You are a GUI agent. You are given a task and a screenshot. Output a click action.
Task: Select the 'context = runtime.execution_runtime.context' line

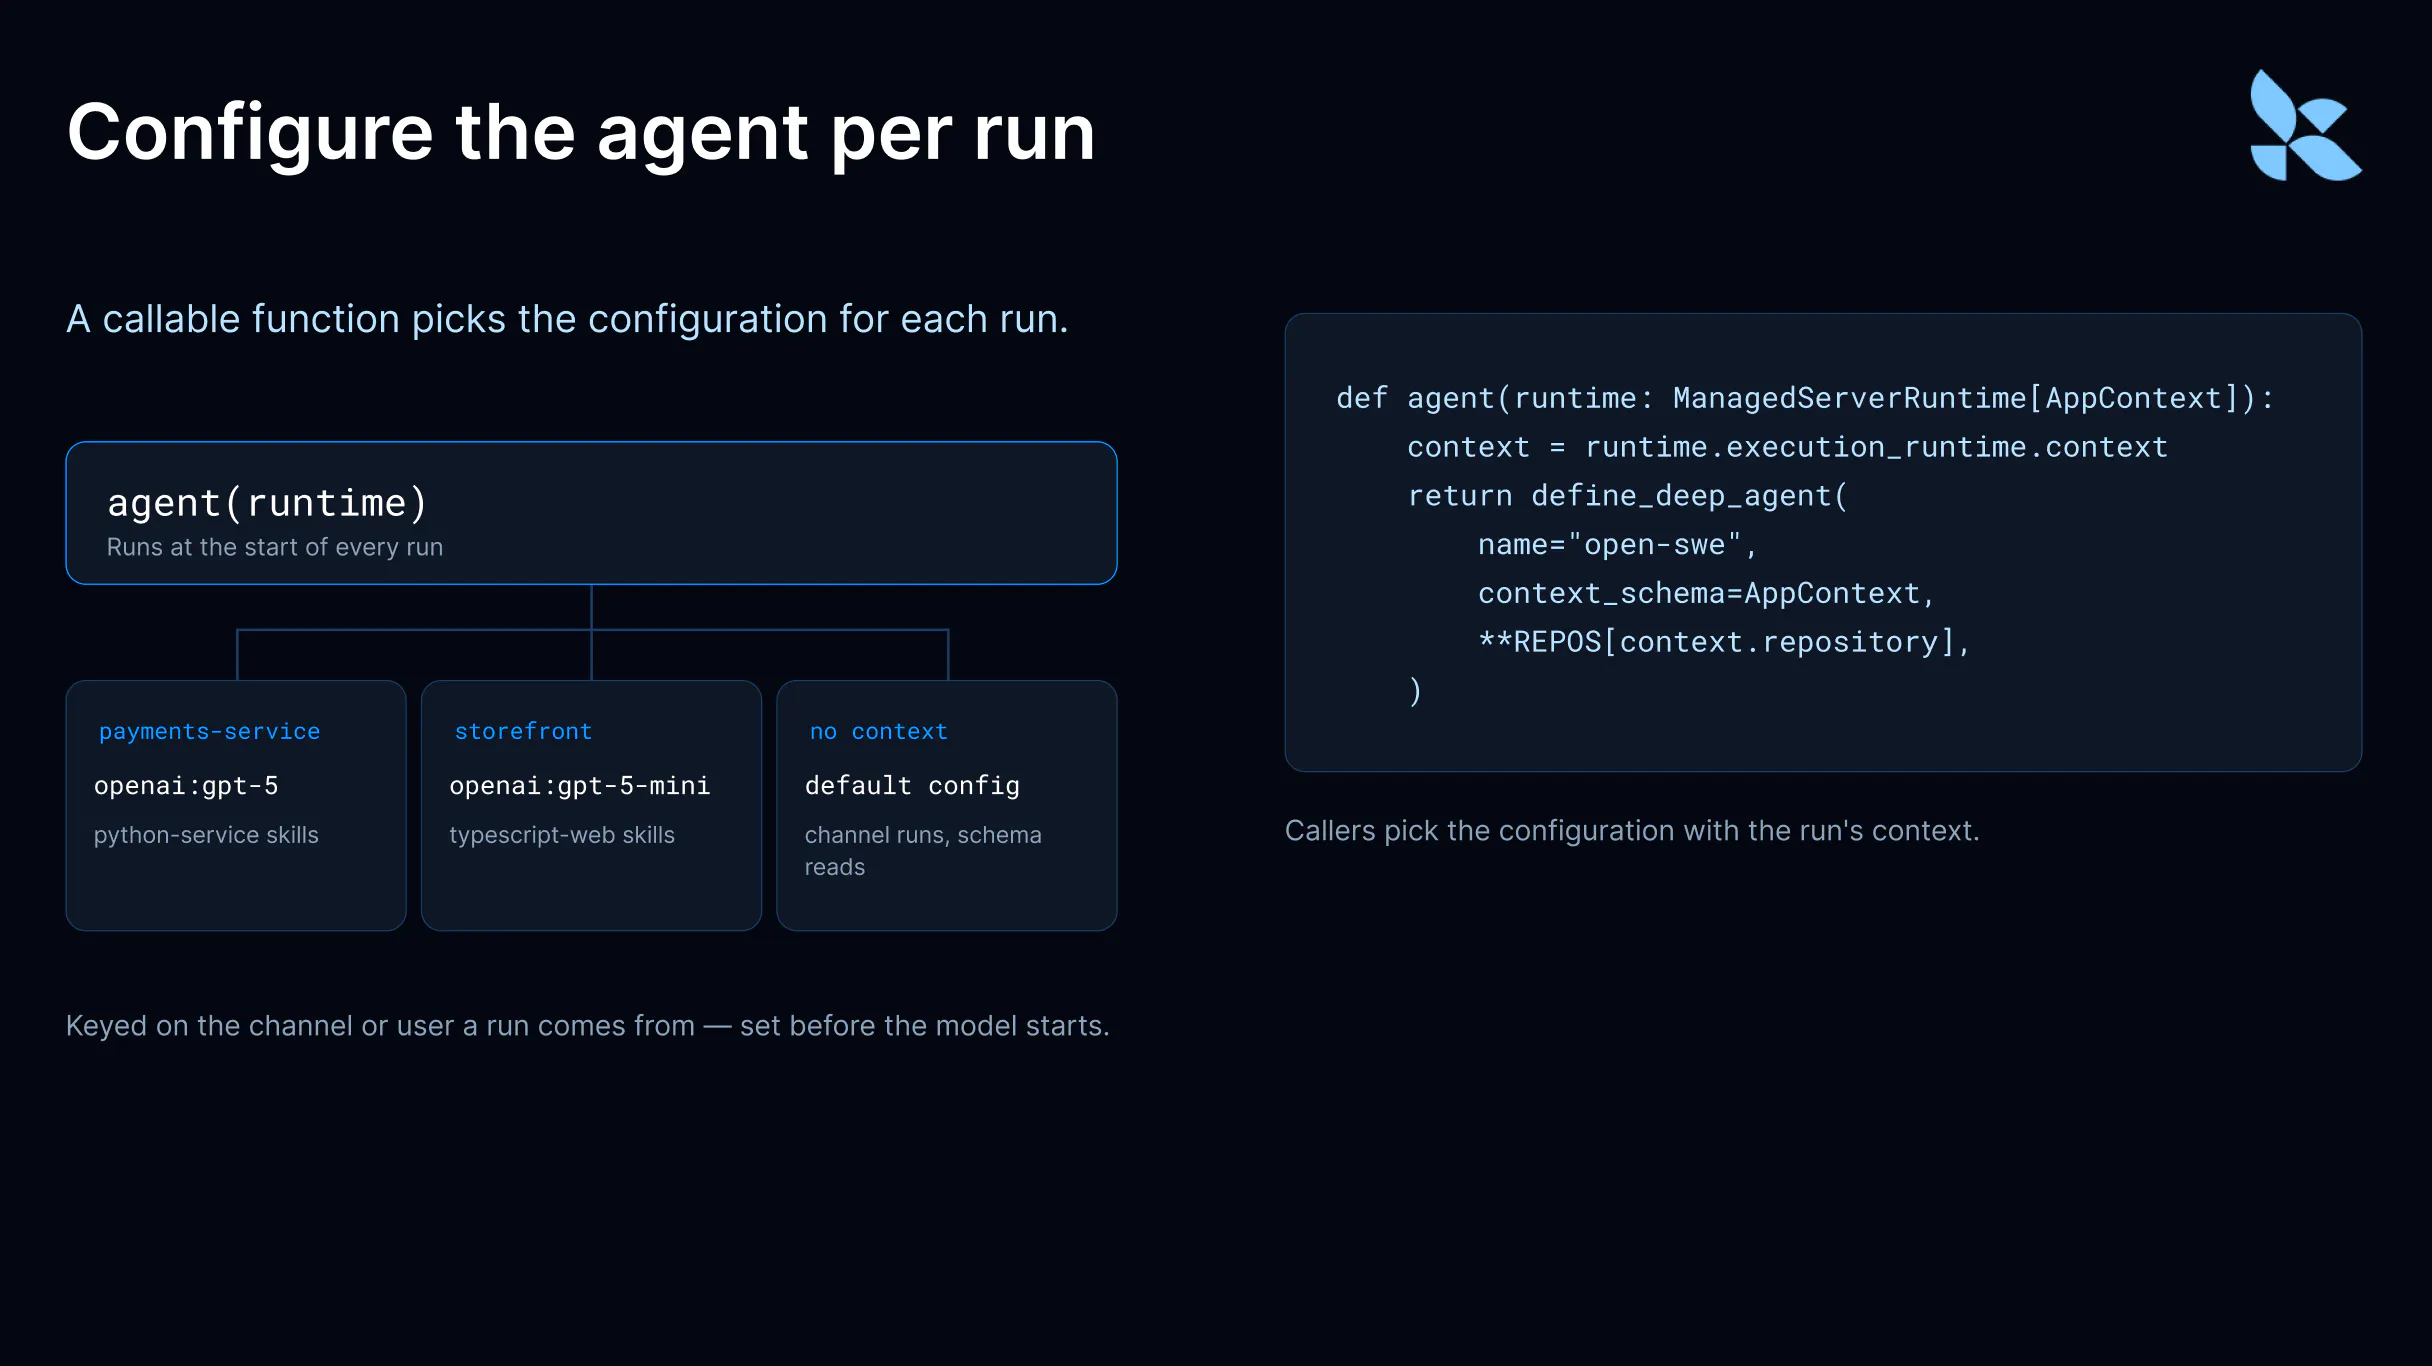click(1787, 447)
